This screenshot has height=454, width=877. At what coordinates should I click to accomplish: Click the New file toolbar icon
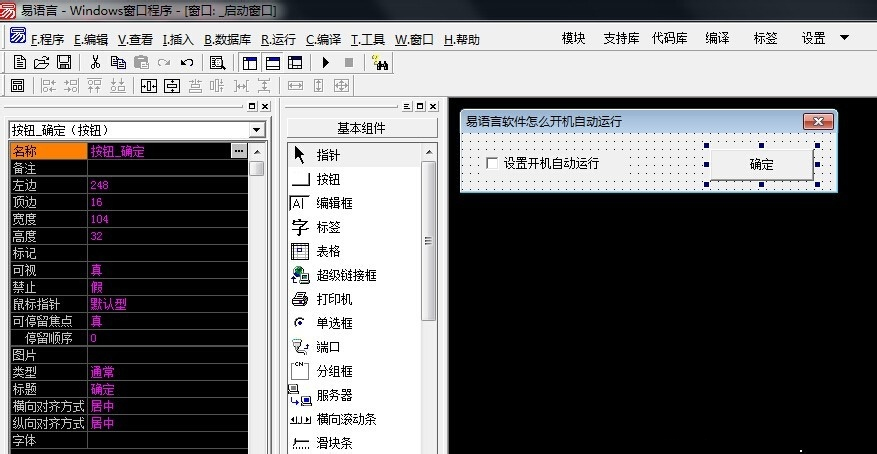click(20, 63)
